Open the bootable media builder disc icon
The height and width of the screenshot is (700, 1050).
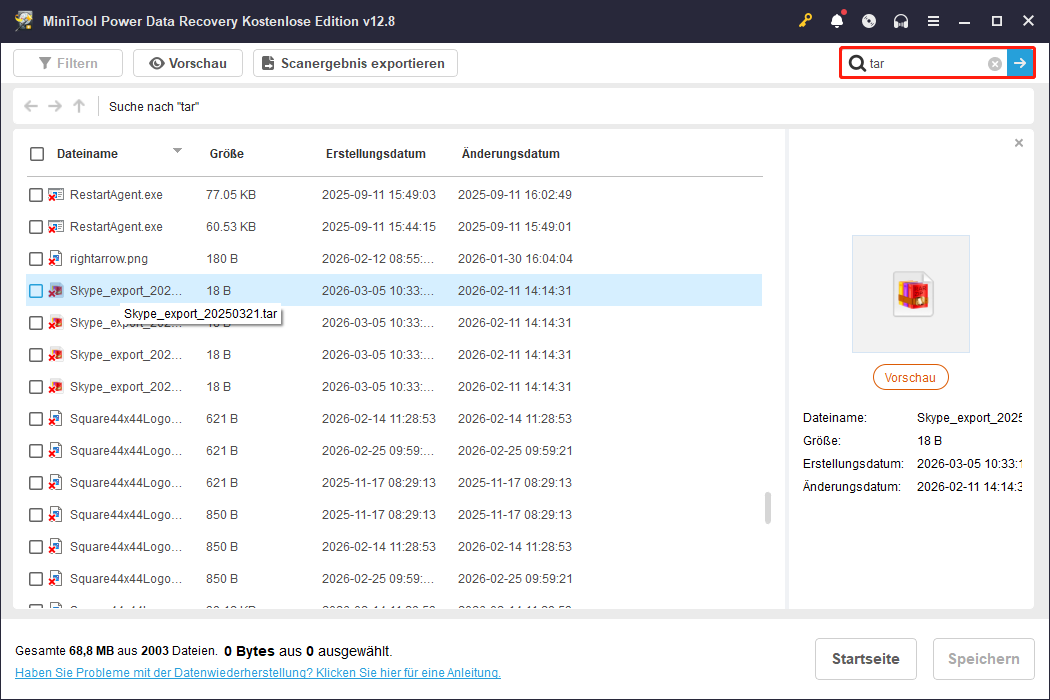coord(869,20)
